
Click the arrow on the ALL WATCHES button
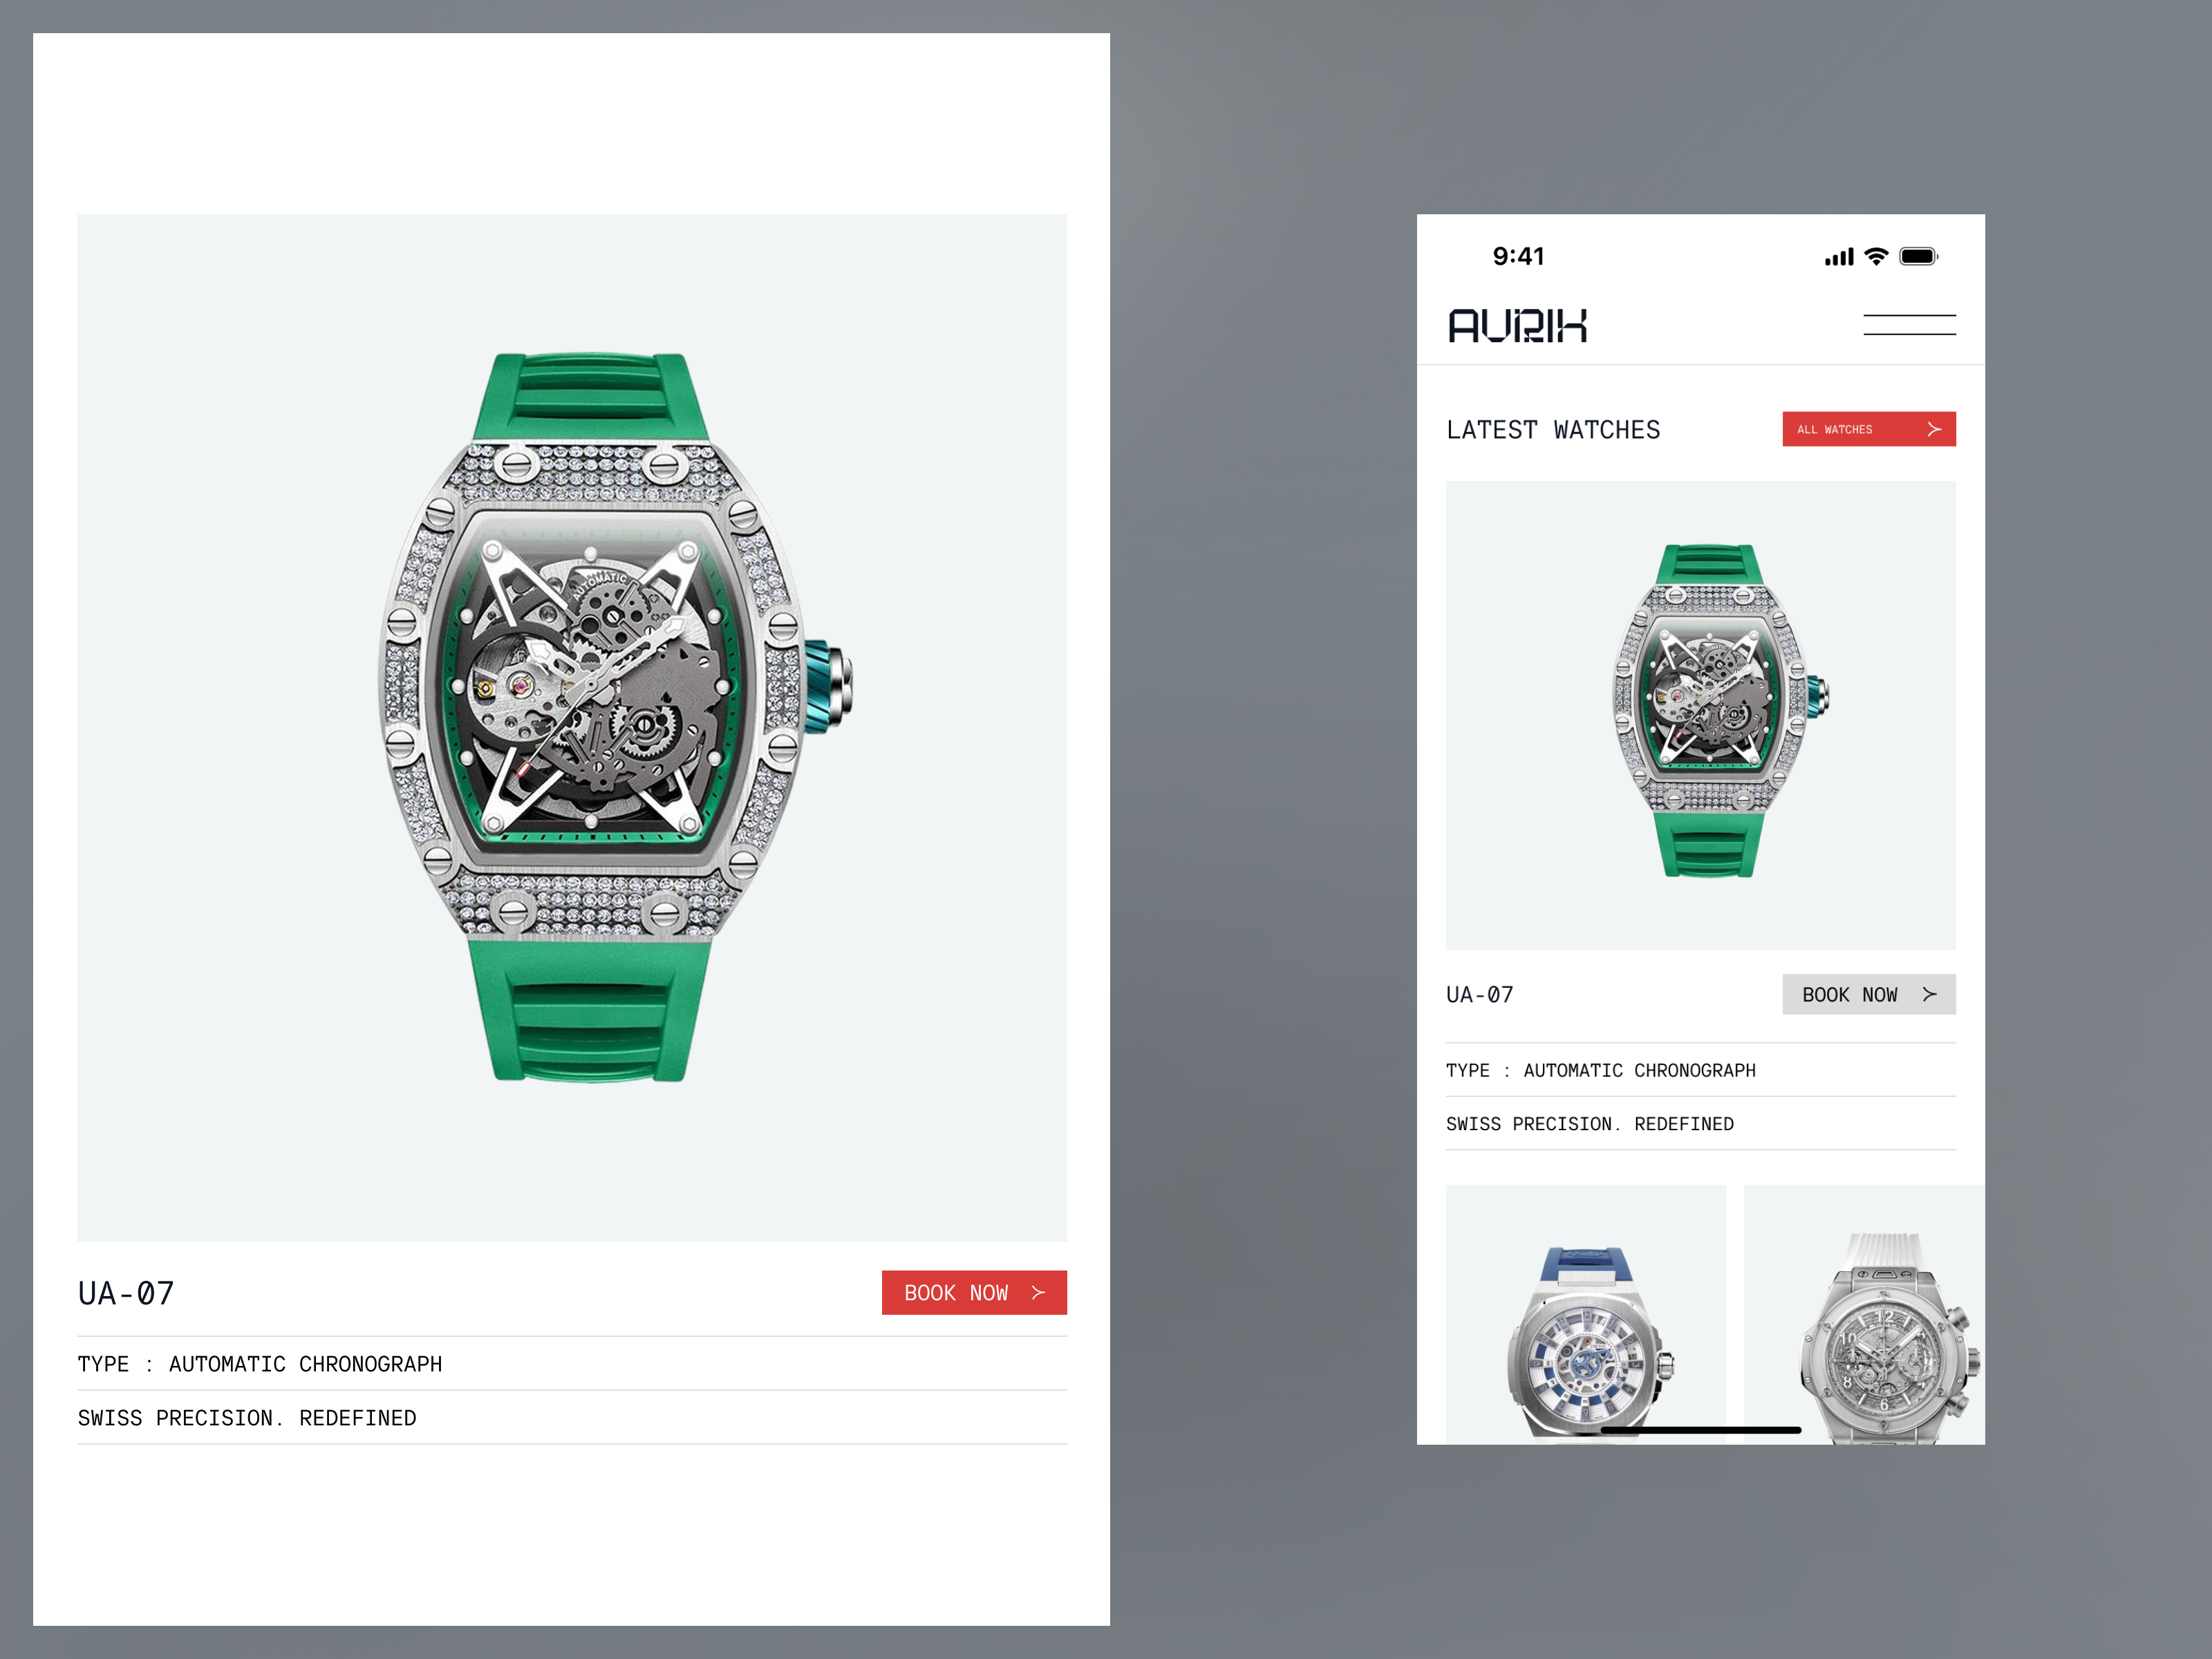pyautogui.click(x=1934, y=429)
